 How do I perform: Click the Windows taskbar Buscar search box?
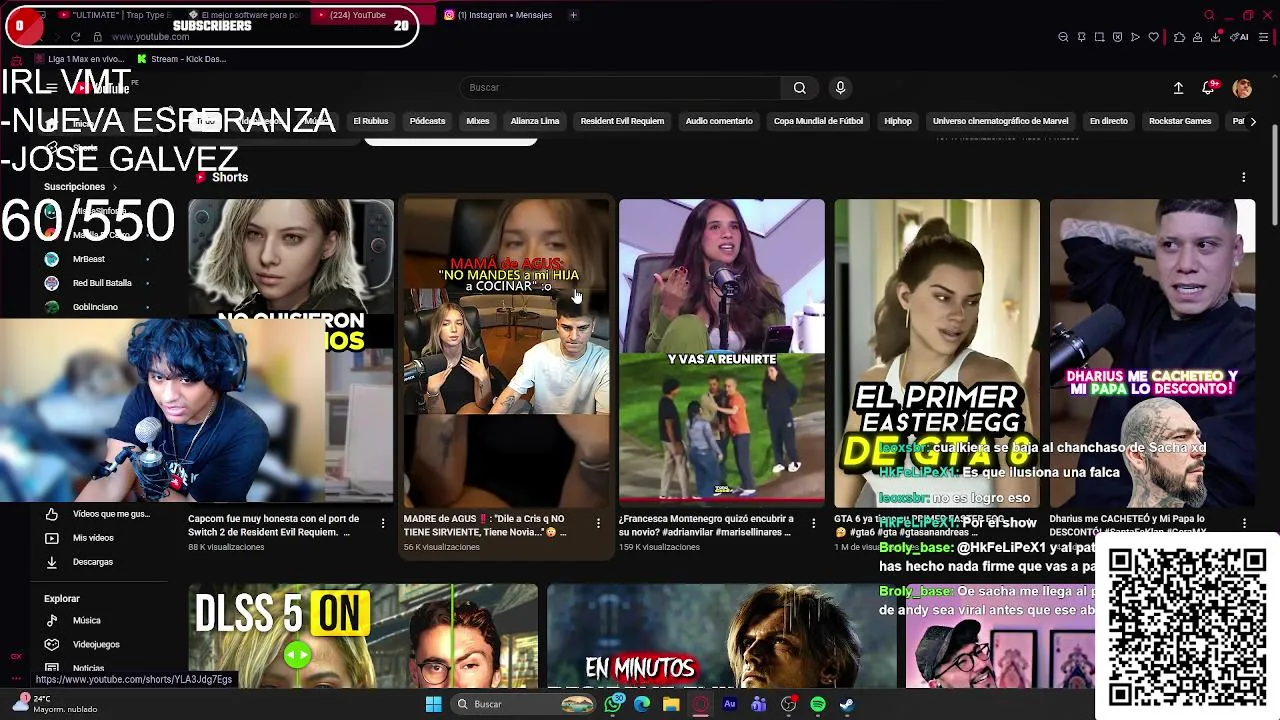(x=524, y=704)
